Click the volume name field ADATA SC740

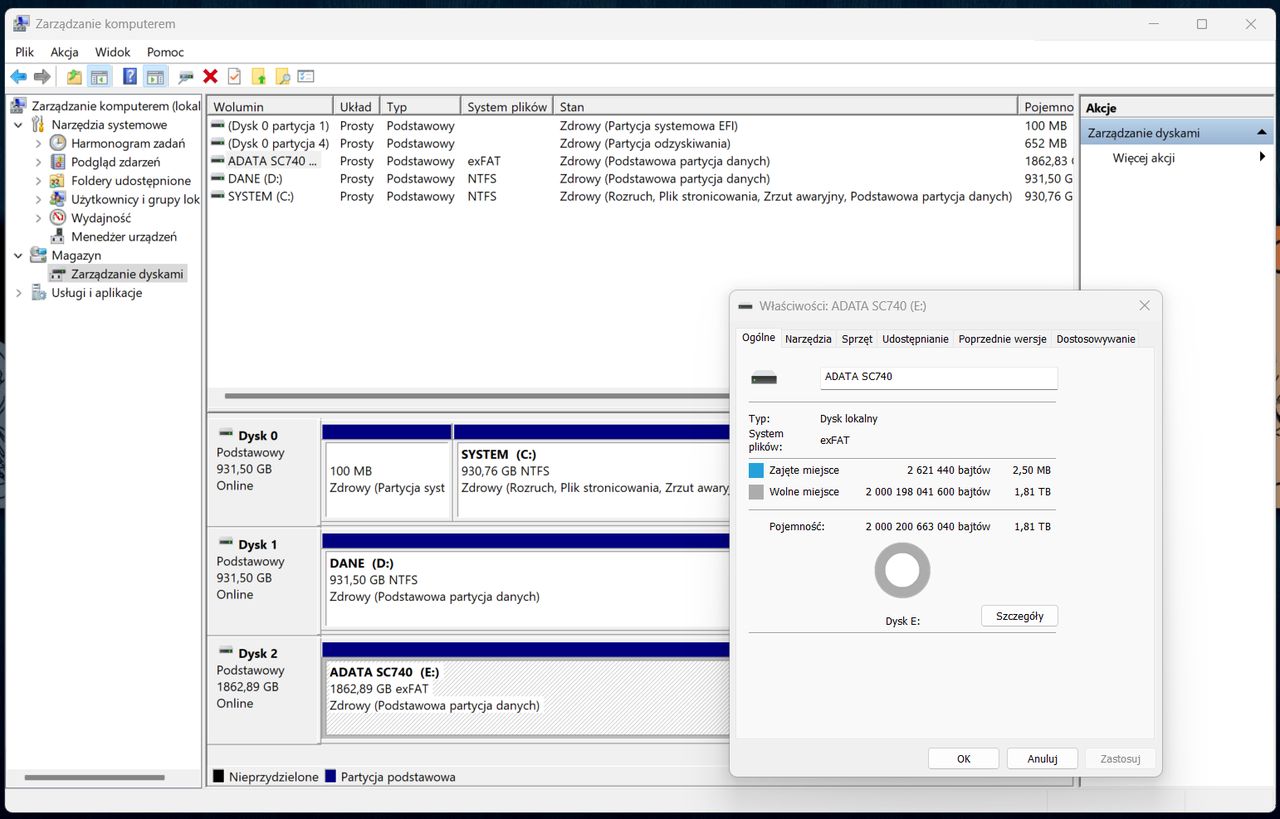pos(939,377)
